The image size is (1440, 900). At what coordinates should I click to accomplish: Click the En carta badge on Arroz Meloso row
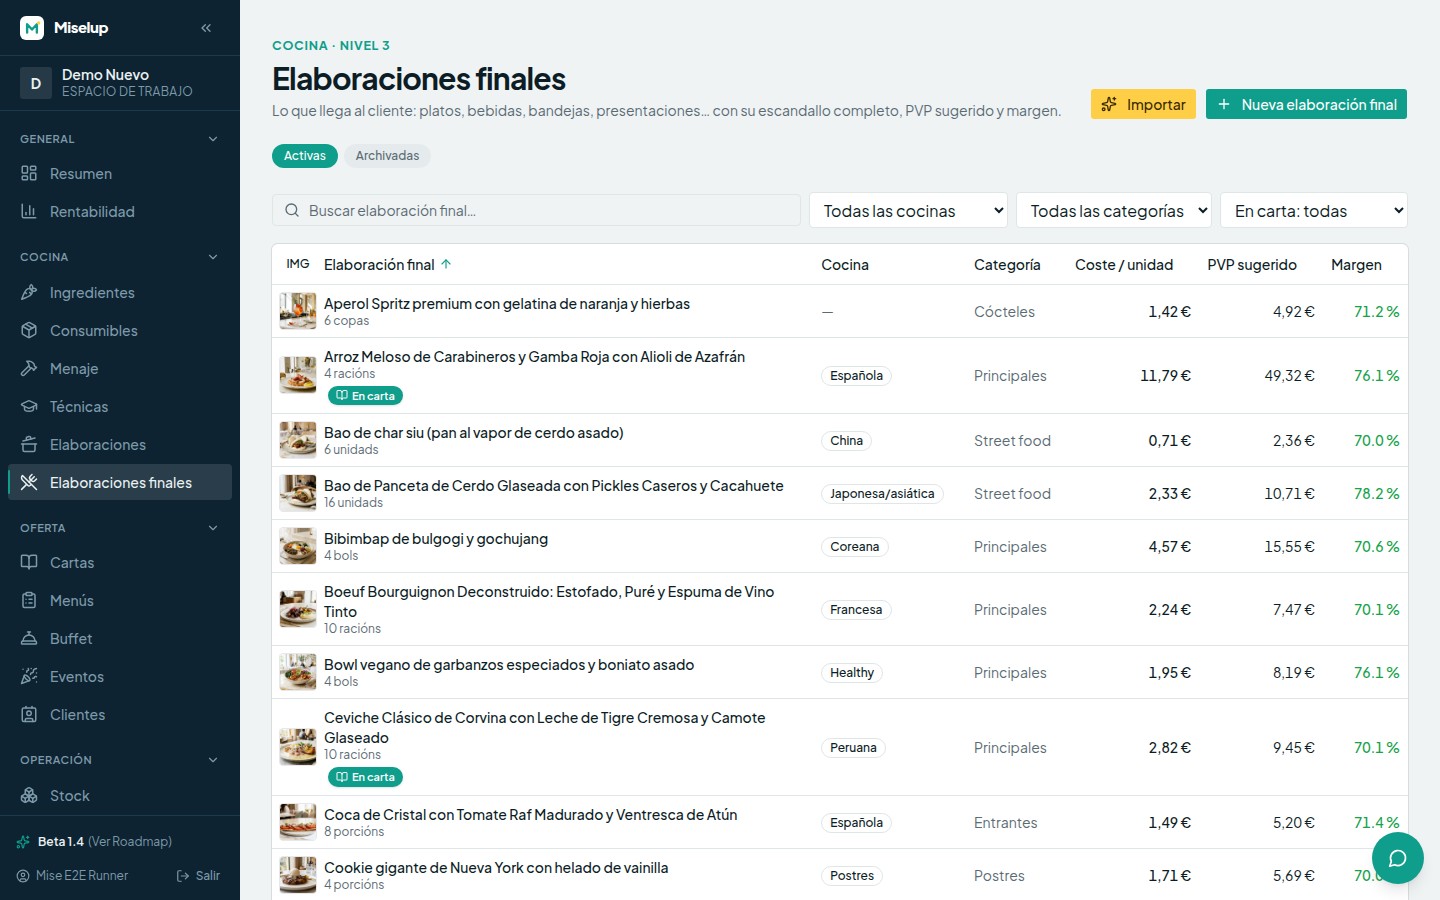pyautogui.click(x=365, y=396)
